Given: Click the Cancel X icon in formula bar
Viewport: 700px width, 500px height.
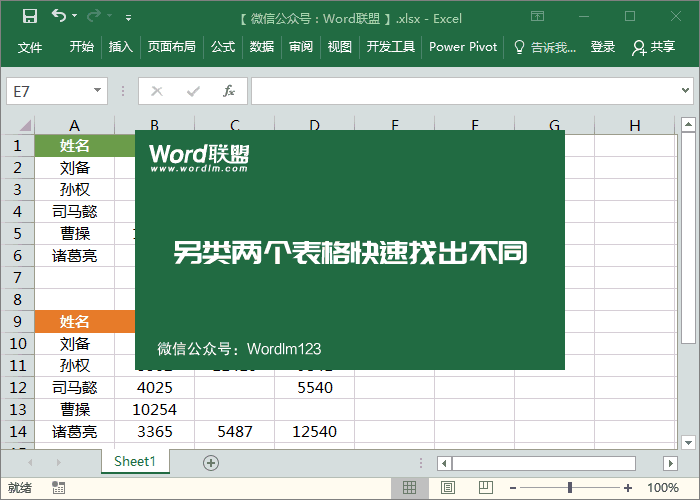Looking at the screenshot, I should click(157, 92).
